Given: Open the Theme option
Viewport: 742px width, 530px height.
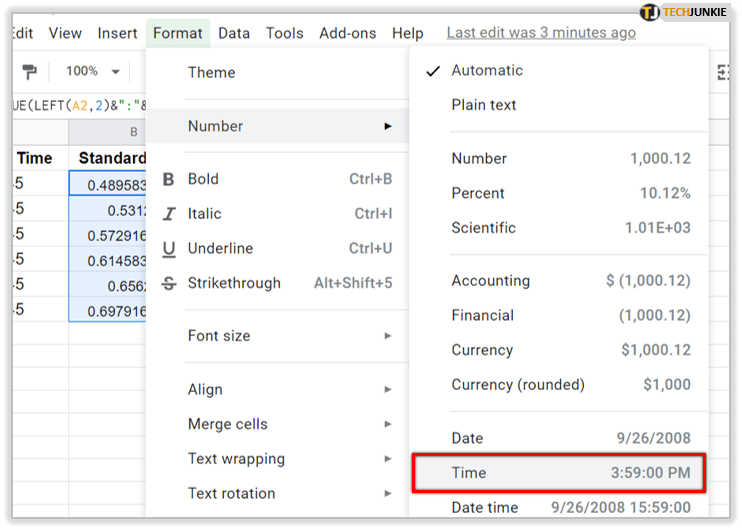Looking at the screenshot, I should click(212, 72).
